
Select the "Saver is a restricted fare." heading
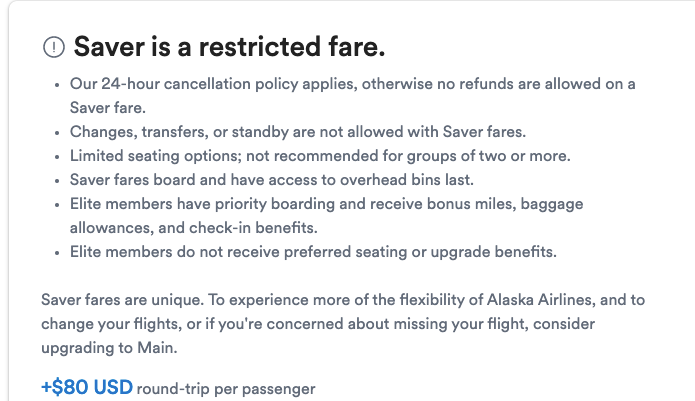229,47
